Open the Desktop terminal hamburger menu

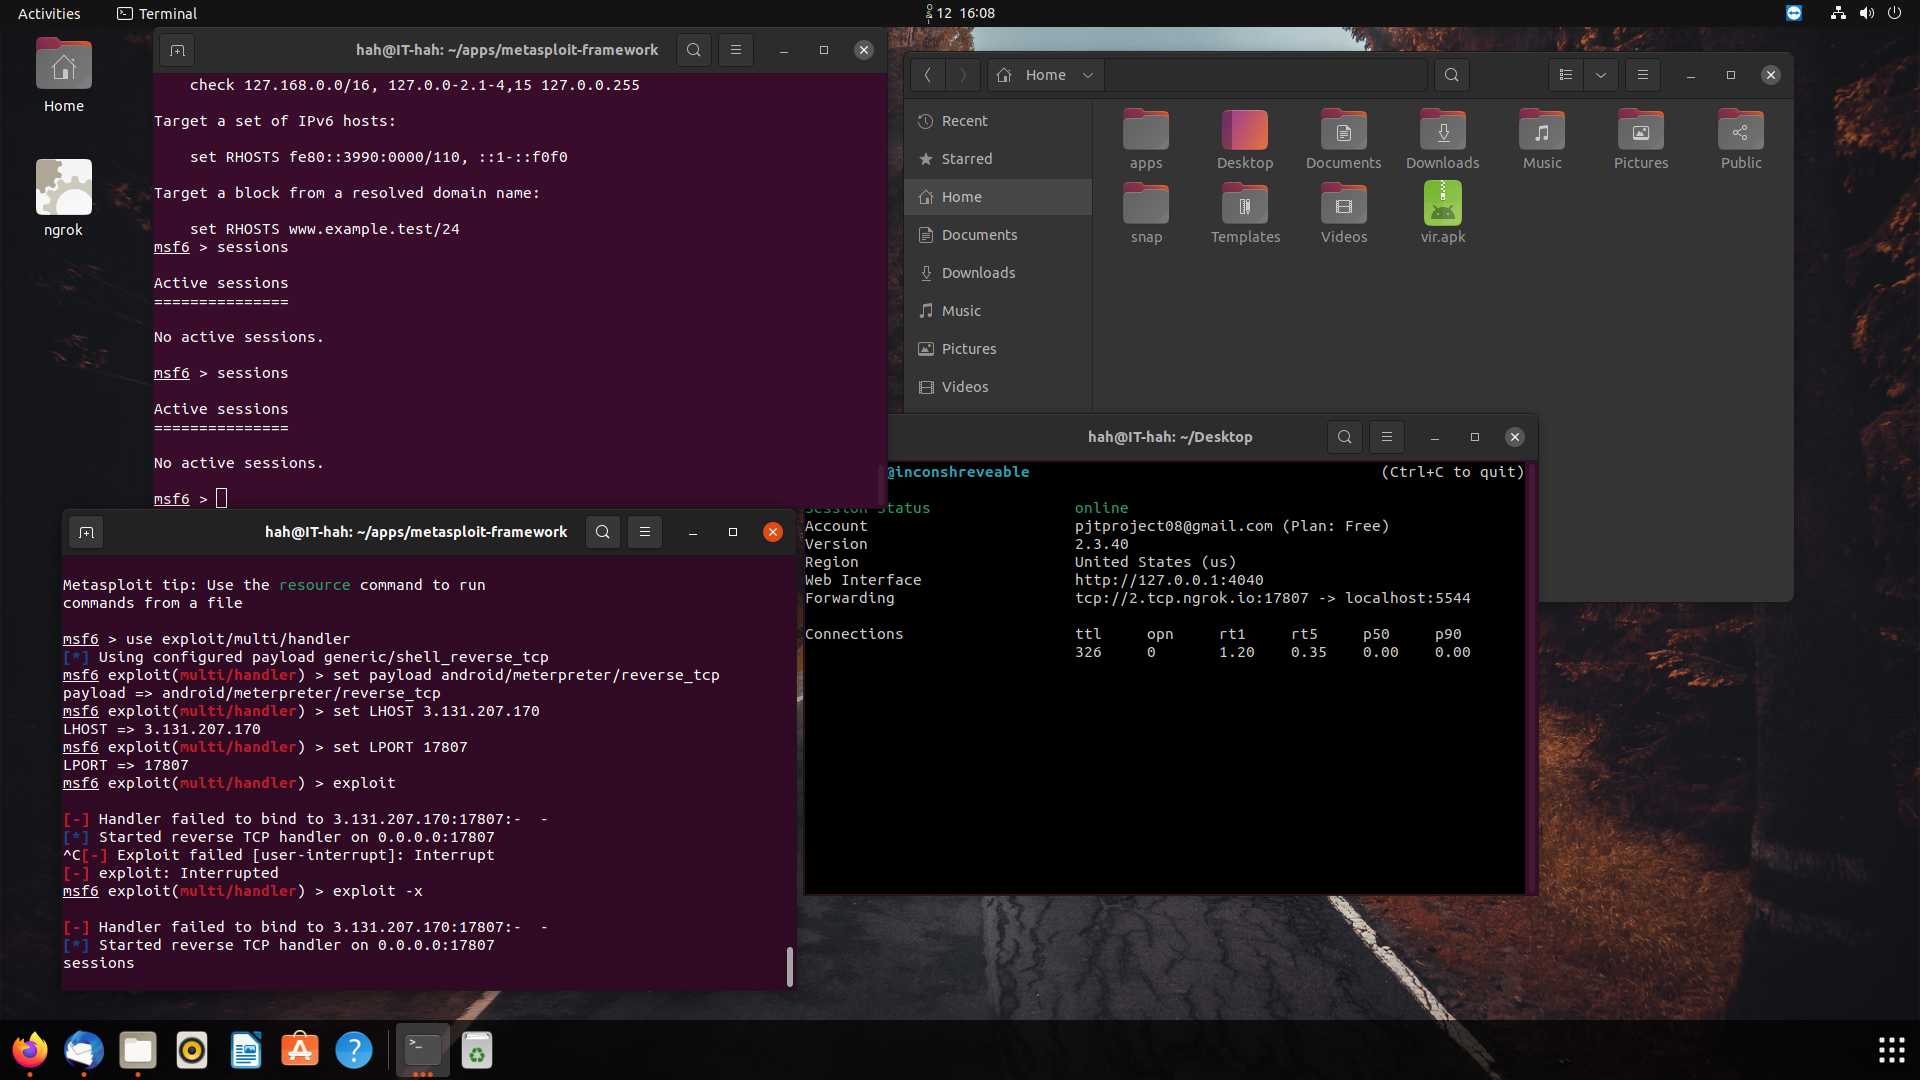[x=1386, y=437]
